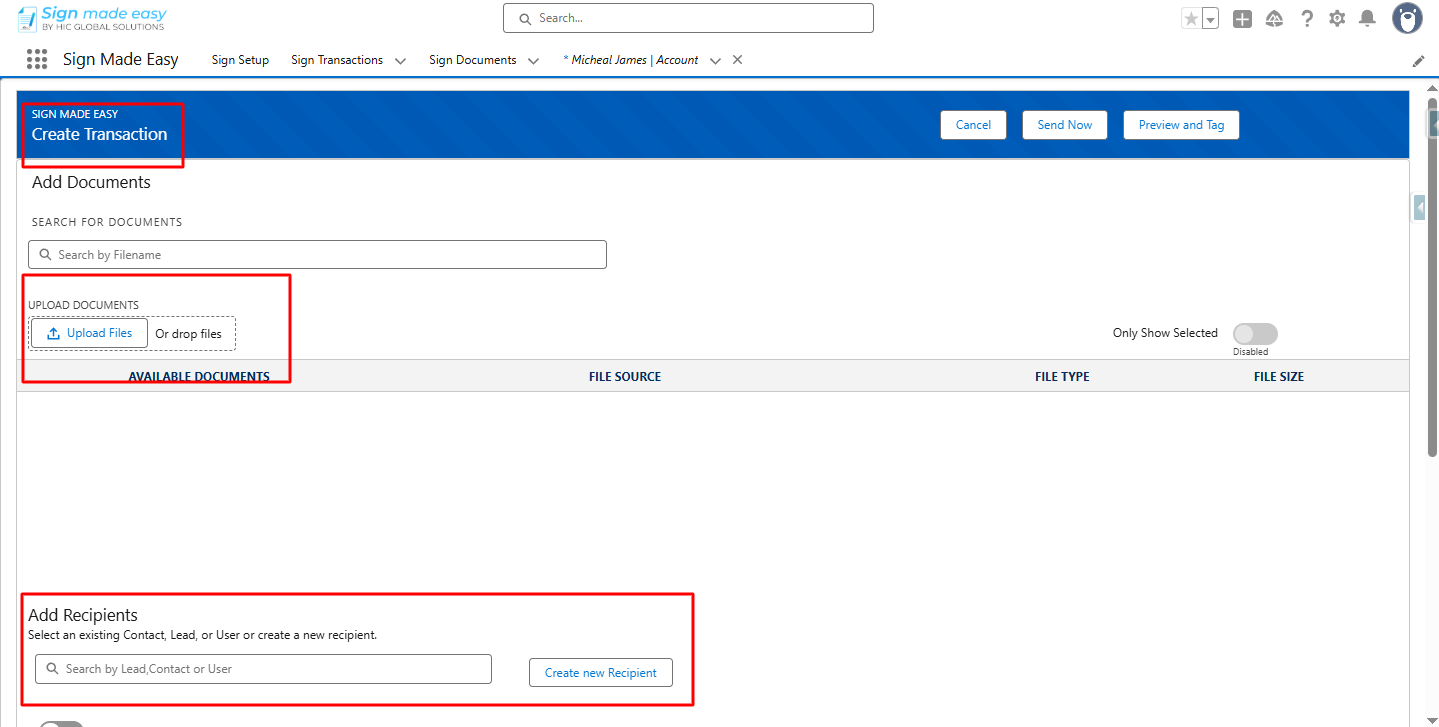Screen dimensions: 1439x727
Task: Open user profile avatar
Action: coord(1407,18)
